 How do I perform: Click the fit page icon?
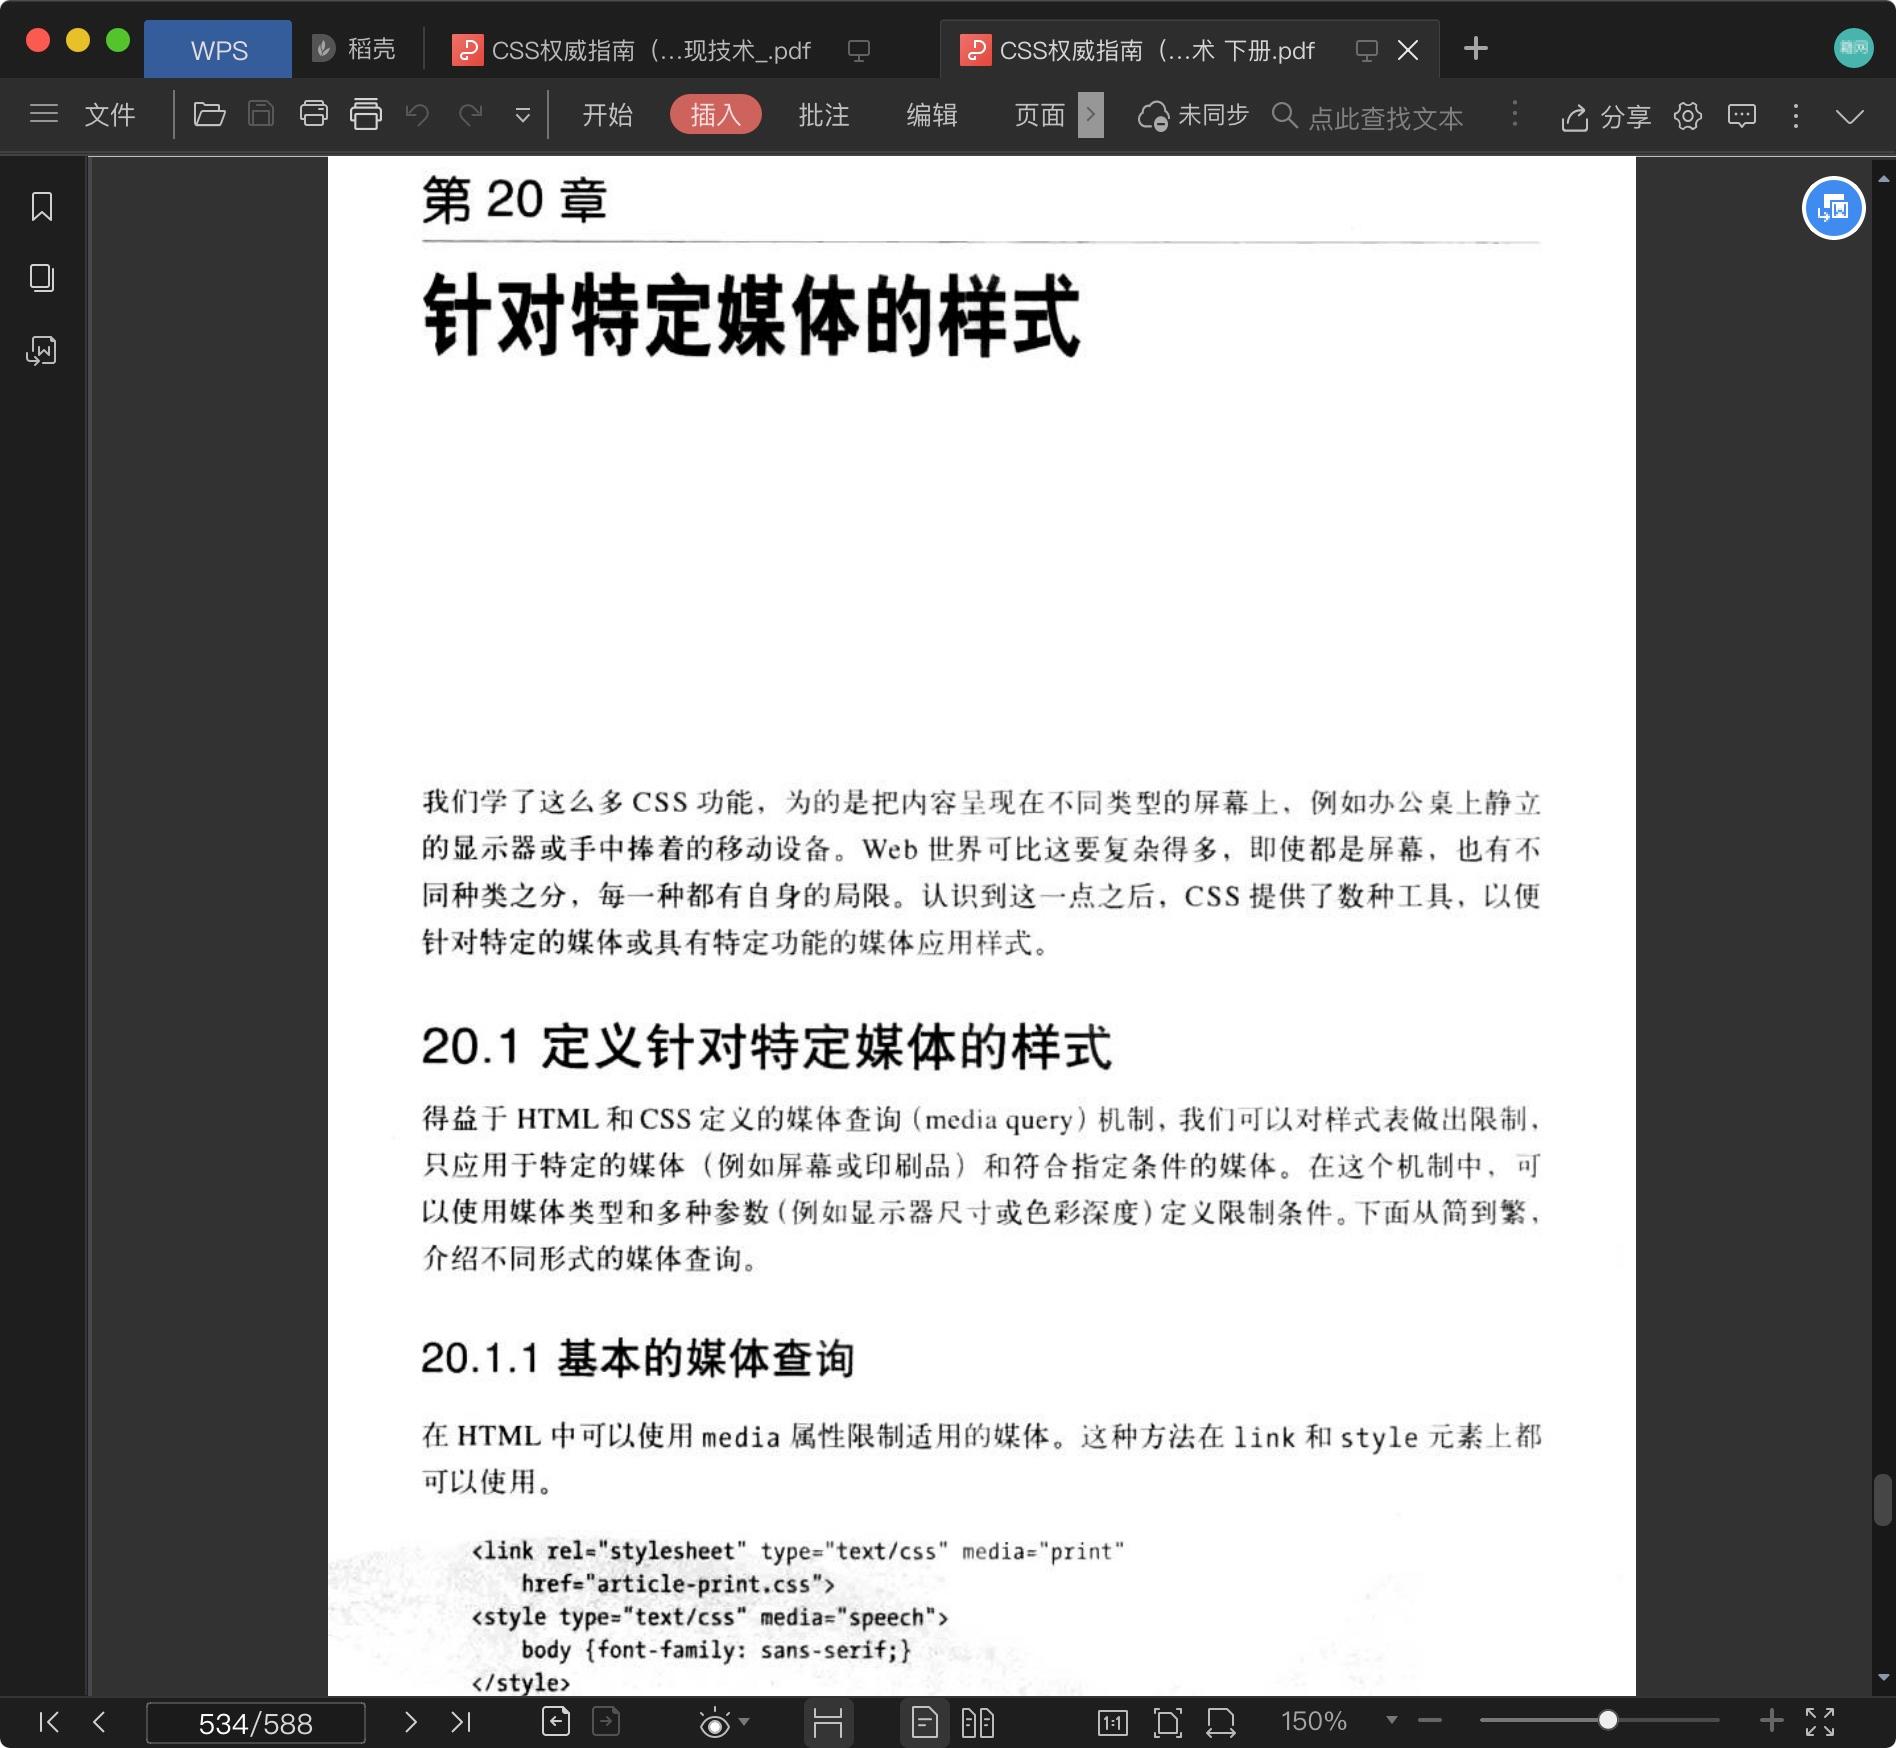point(1167,1722)
